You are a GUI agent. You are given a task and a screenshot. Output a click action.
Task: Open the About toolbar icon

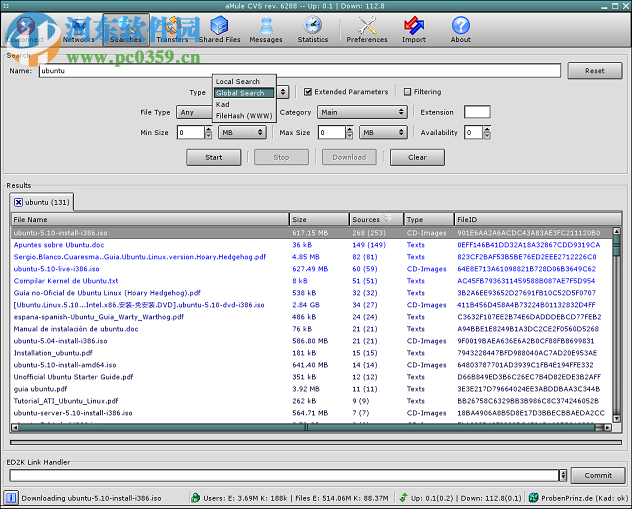461,30
